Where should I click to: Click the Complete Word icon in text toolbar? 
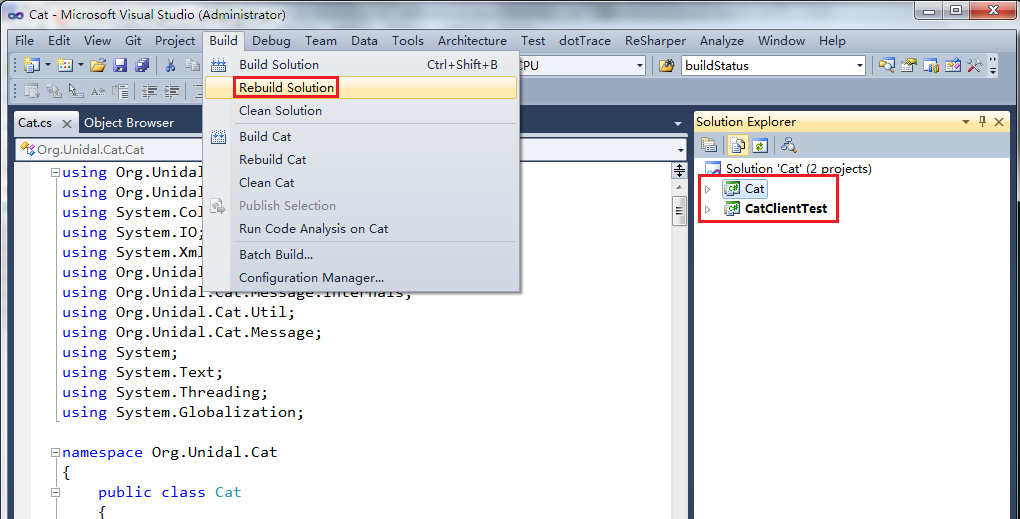tap(98, 91)
